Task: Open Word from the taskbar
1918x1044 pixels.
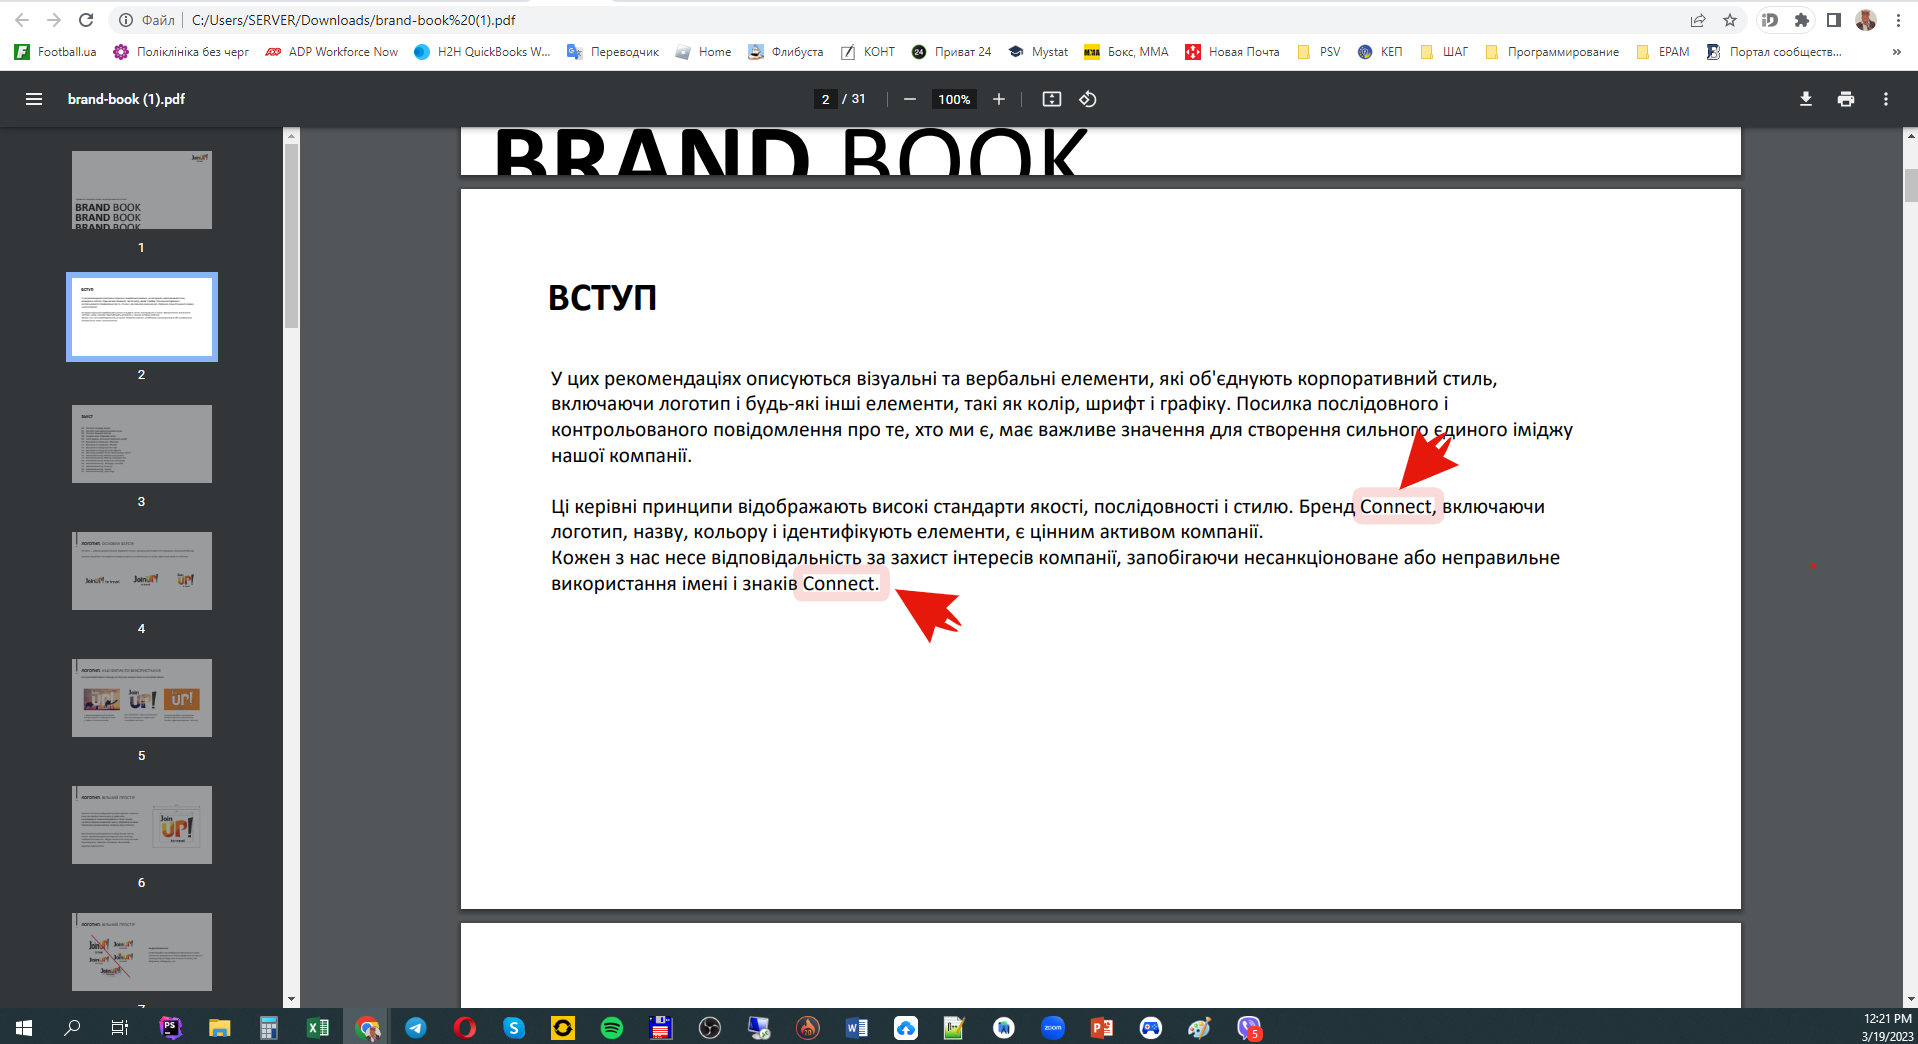Action: point(857,1027)
